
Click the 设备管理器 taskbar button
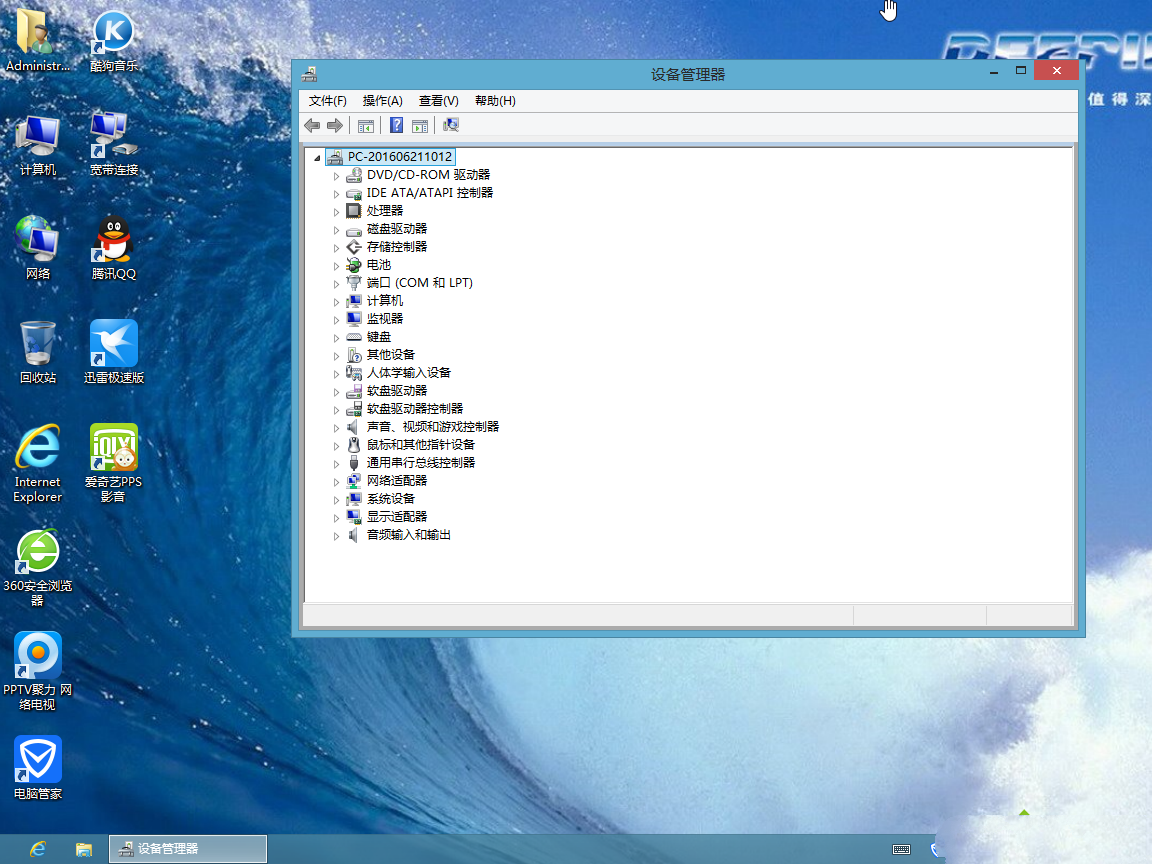pyautogui.click(x=187, y=848)
